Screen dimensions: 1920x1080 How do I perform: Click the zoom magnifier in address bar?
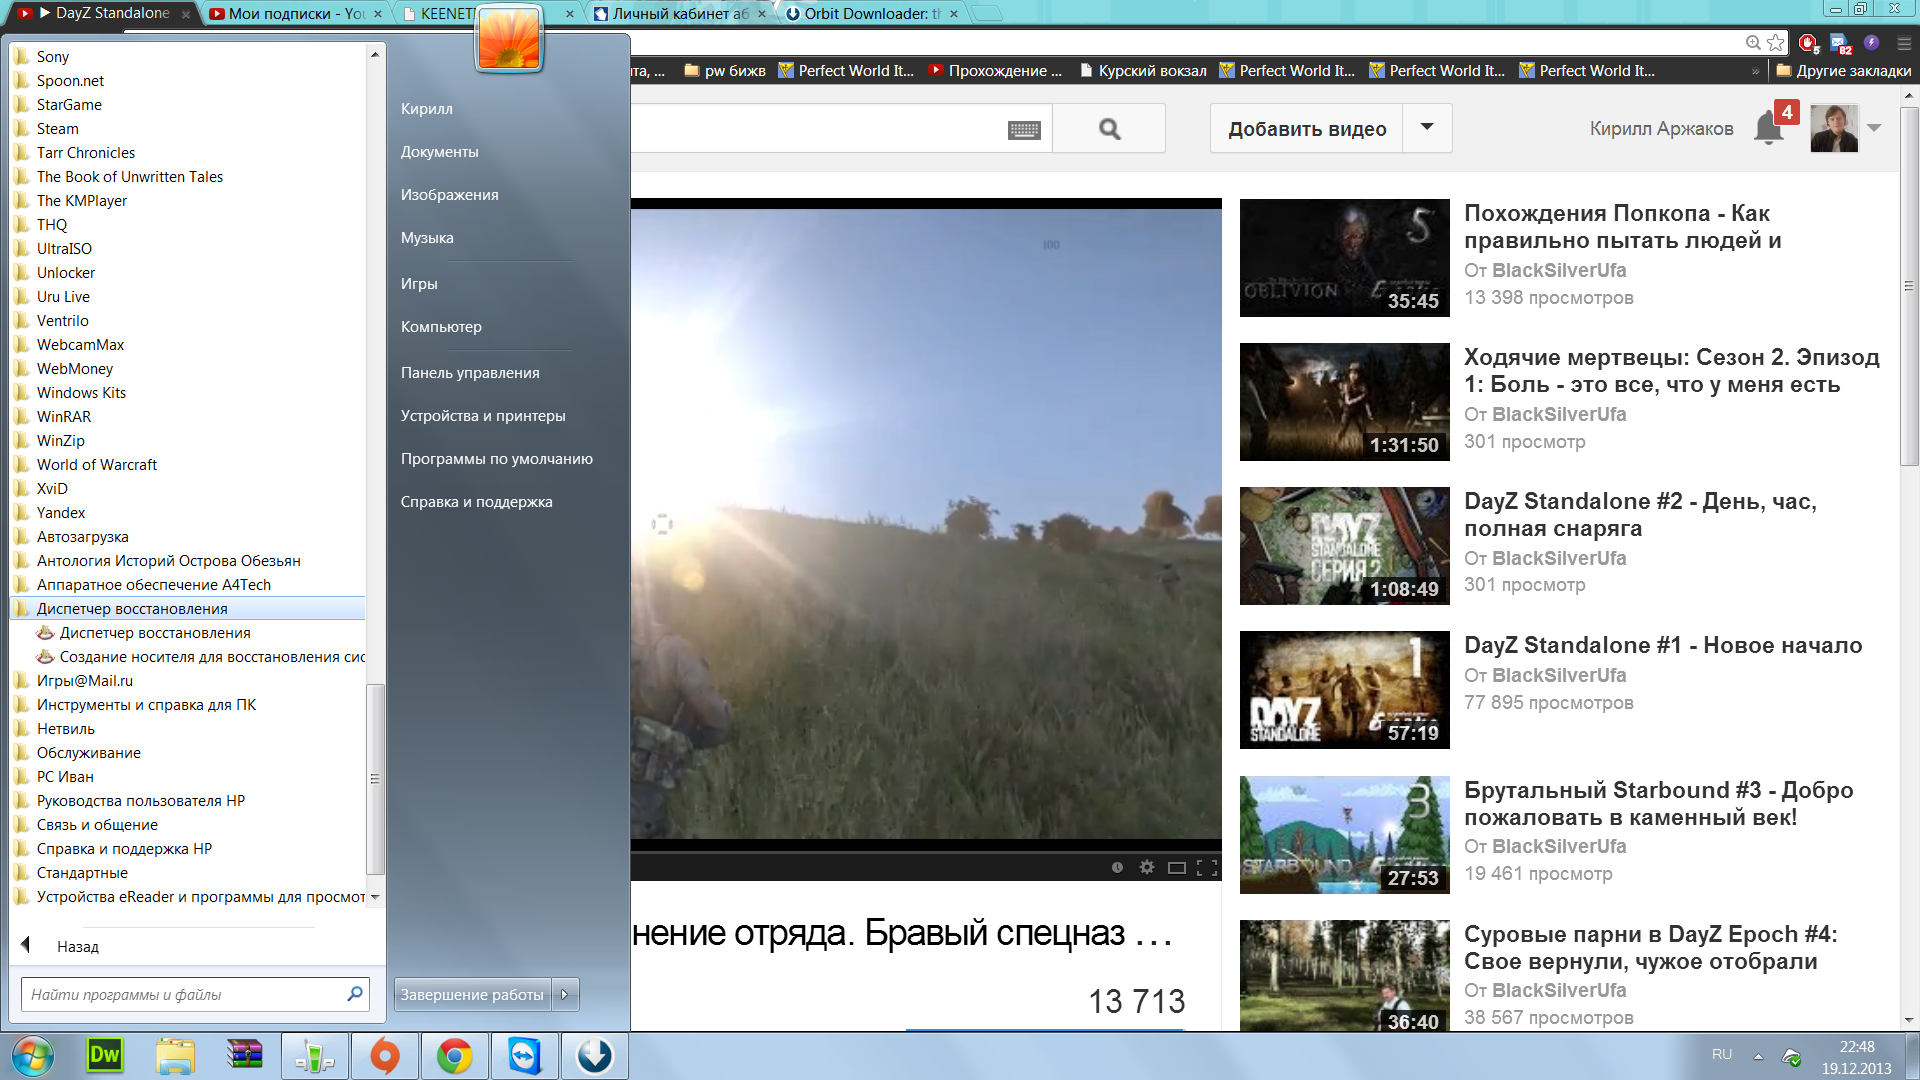(1753, 43)
